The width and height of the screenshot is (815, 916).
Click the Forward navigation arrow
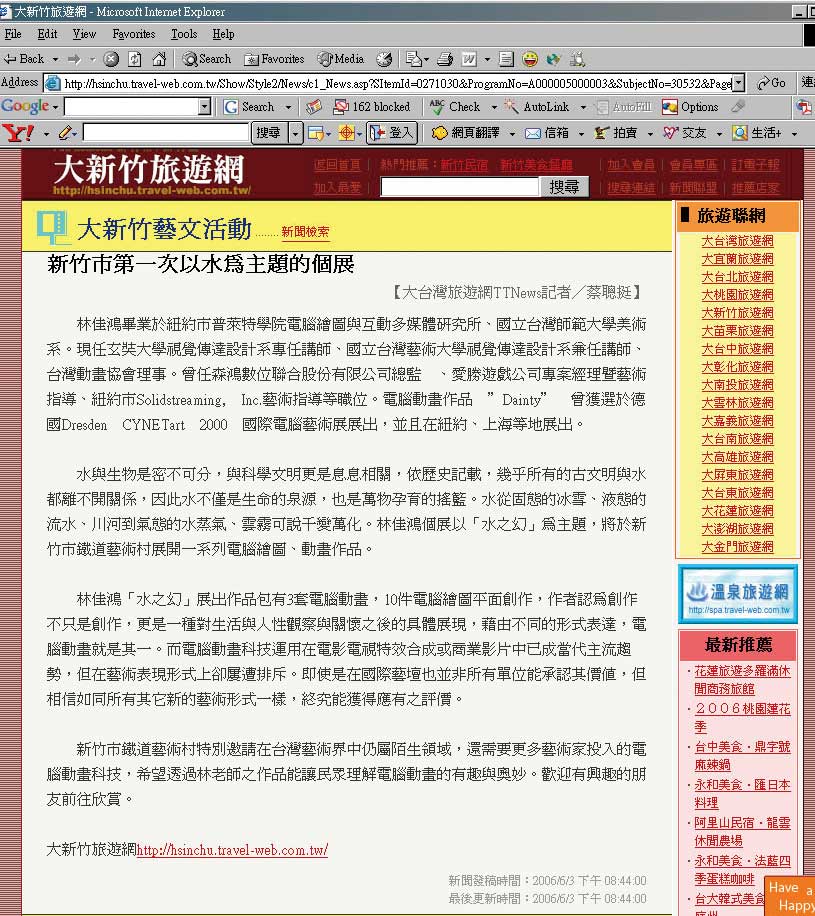point(74,59)
